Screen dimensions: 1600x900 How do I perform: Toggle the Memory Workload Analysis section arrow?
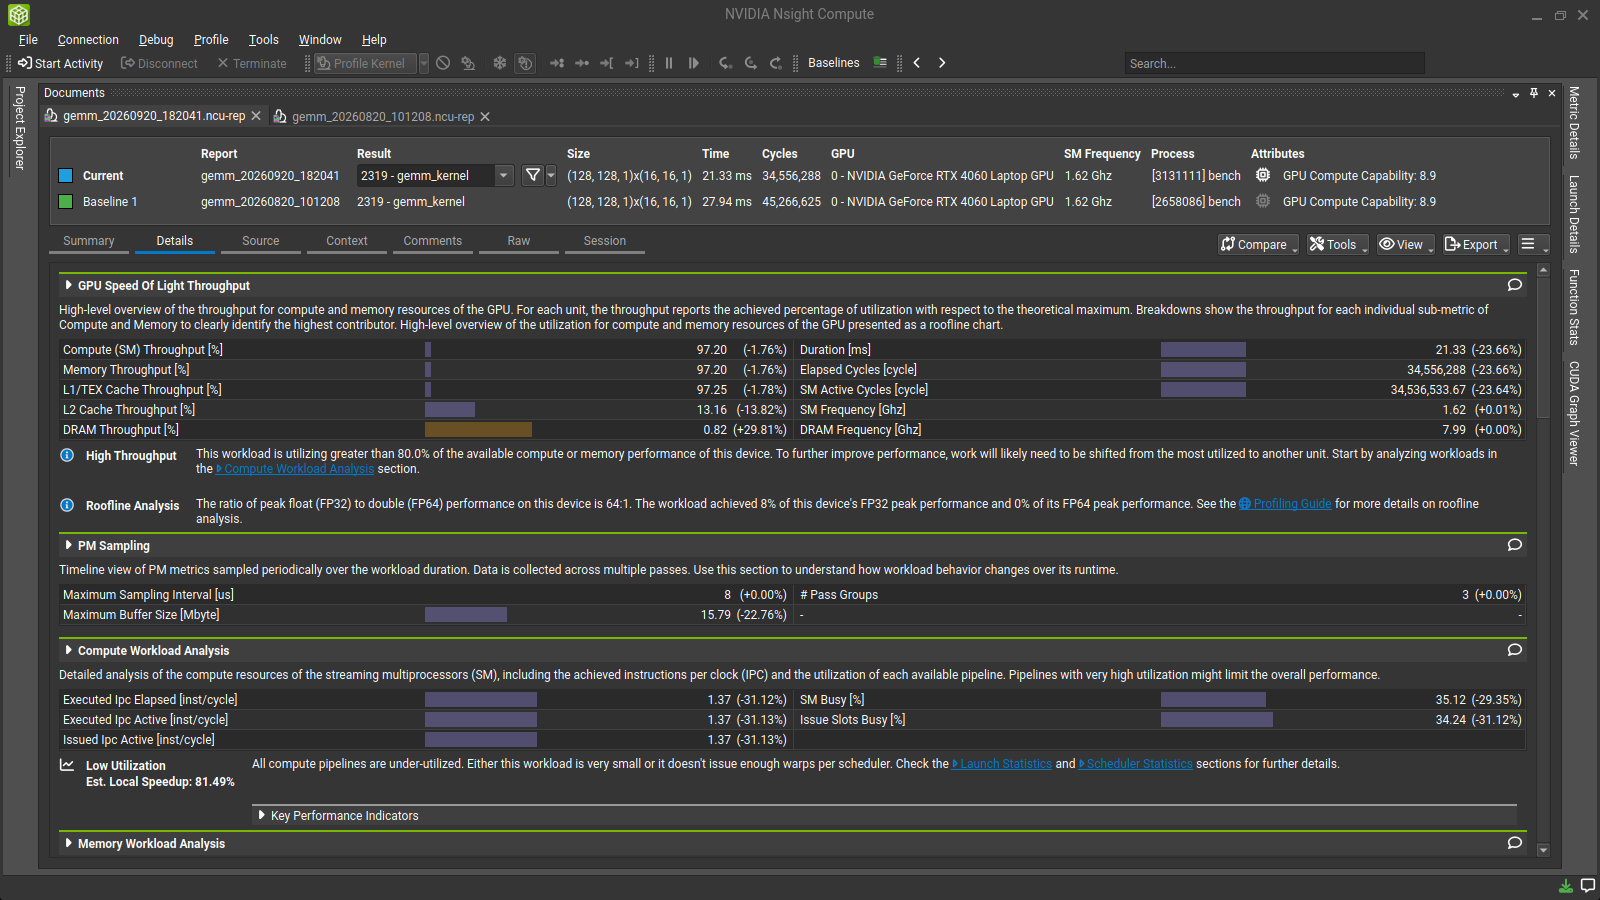click(68, 843)
